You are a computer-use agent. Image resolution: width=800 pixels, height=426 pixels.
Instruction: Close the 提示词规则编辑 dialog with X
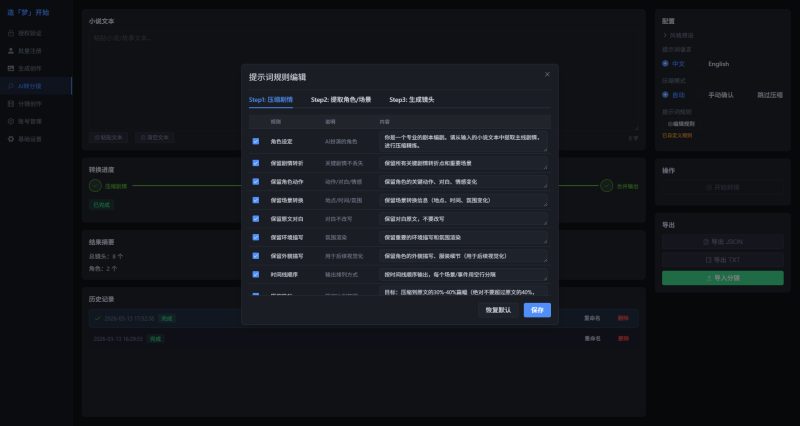tap(547, 74)
